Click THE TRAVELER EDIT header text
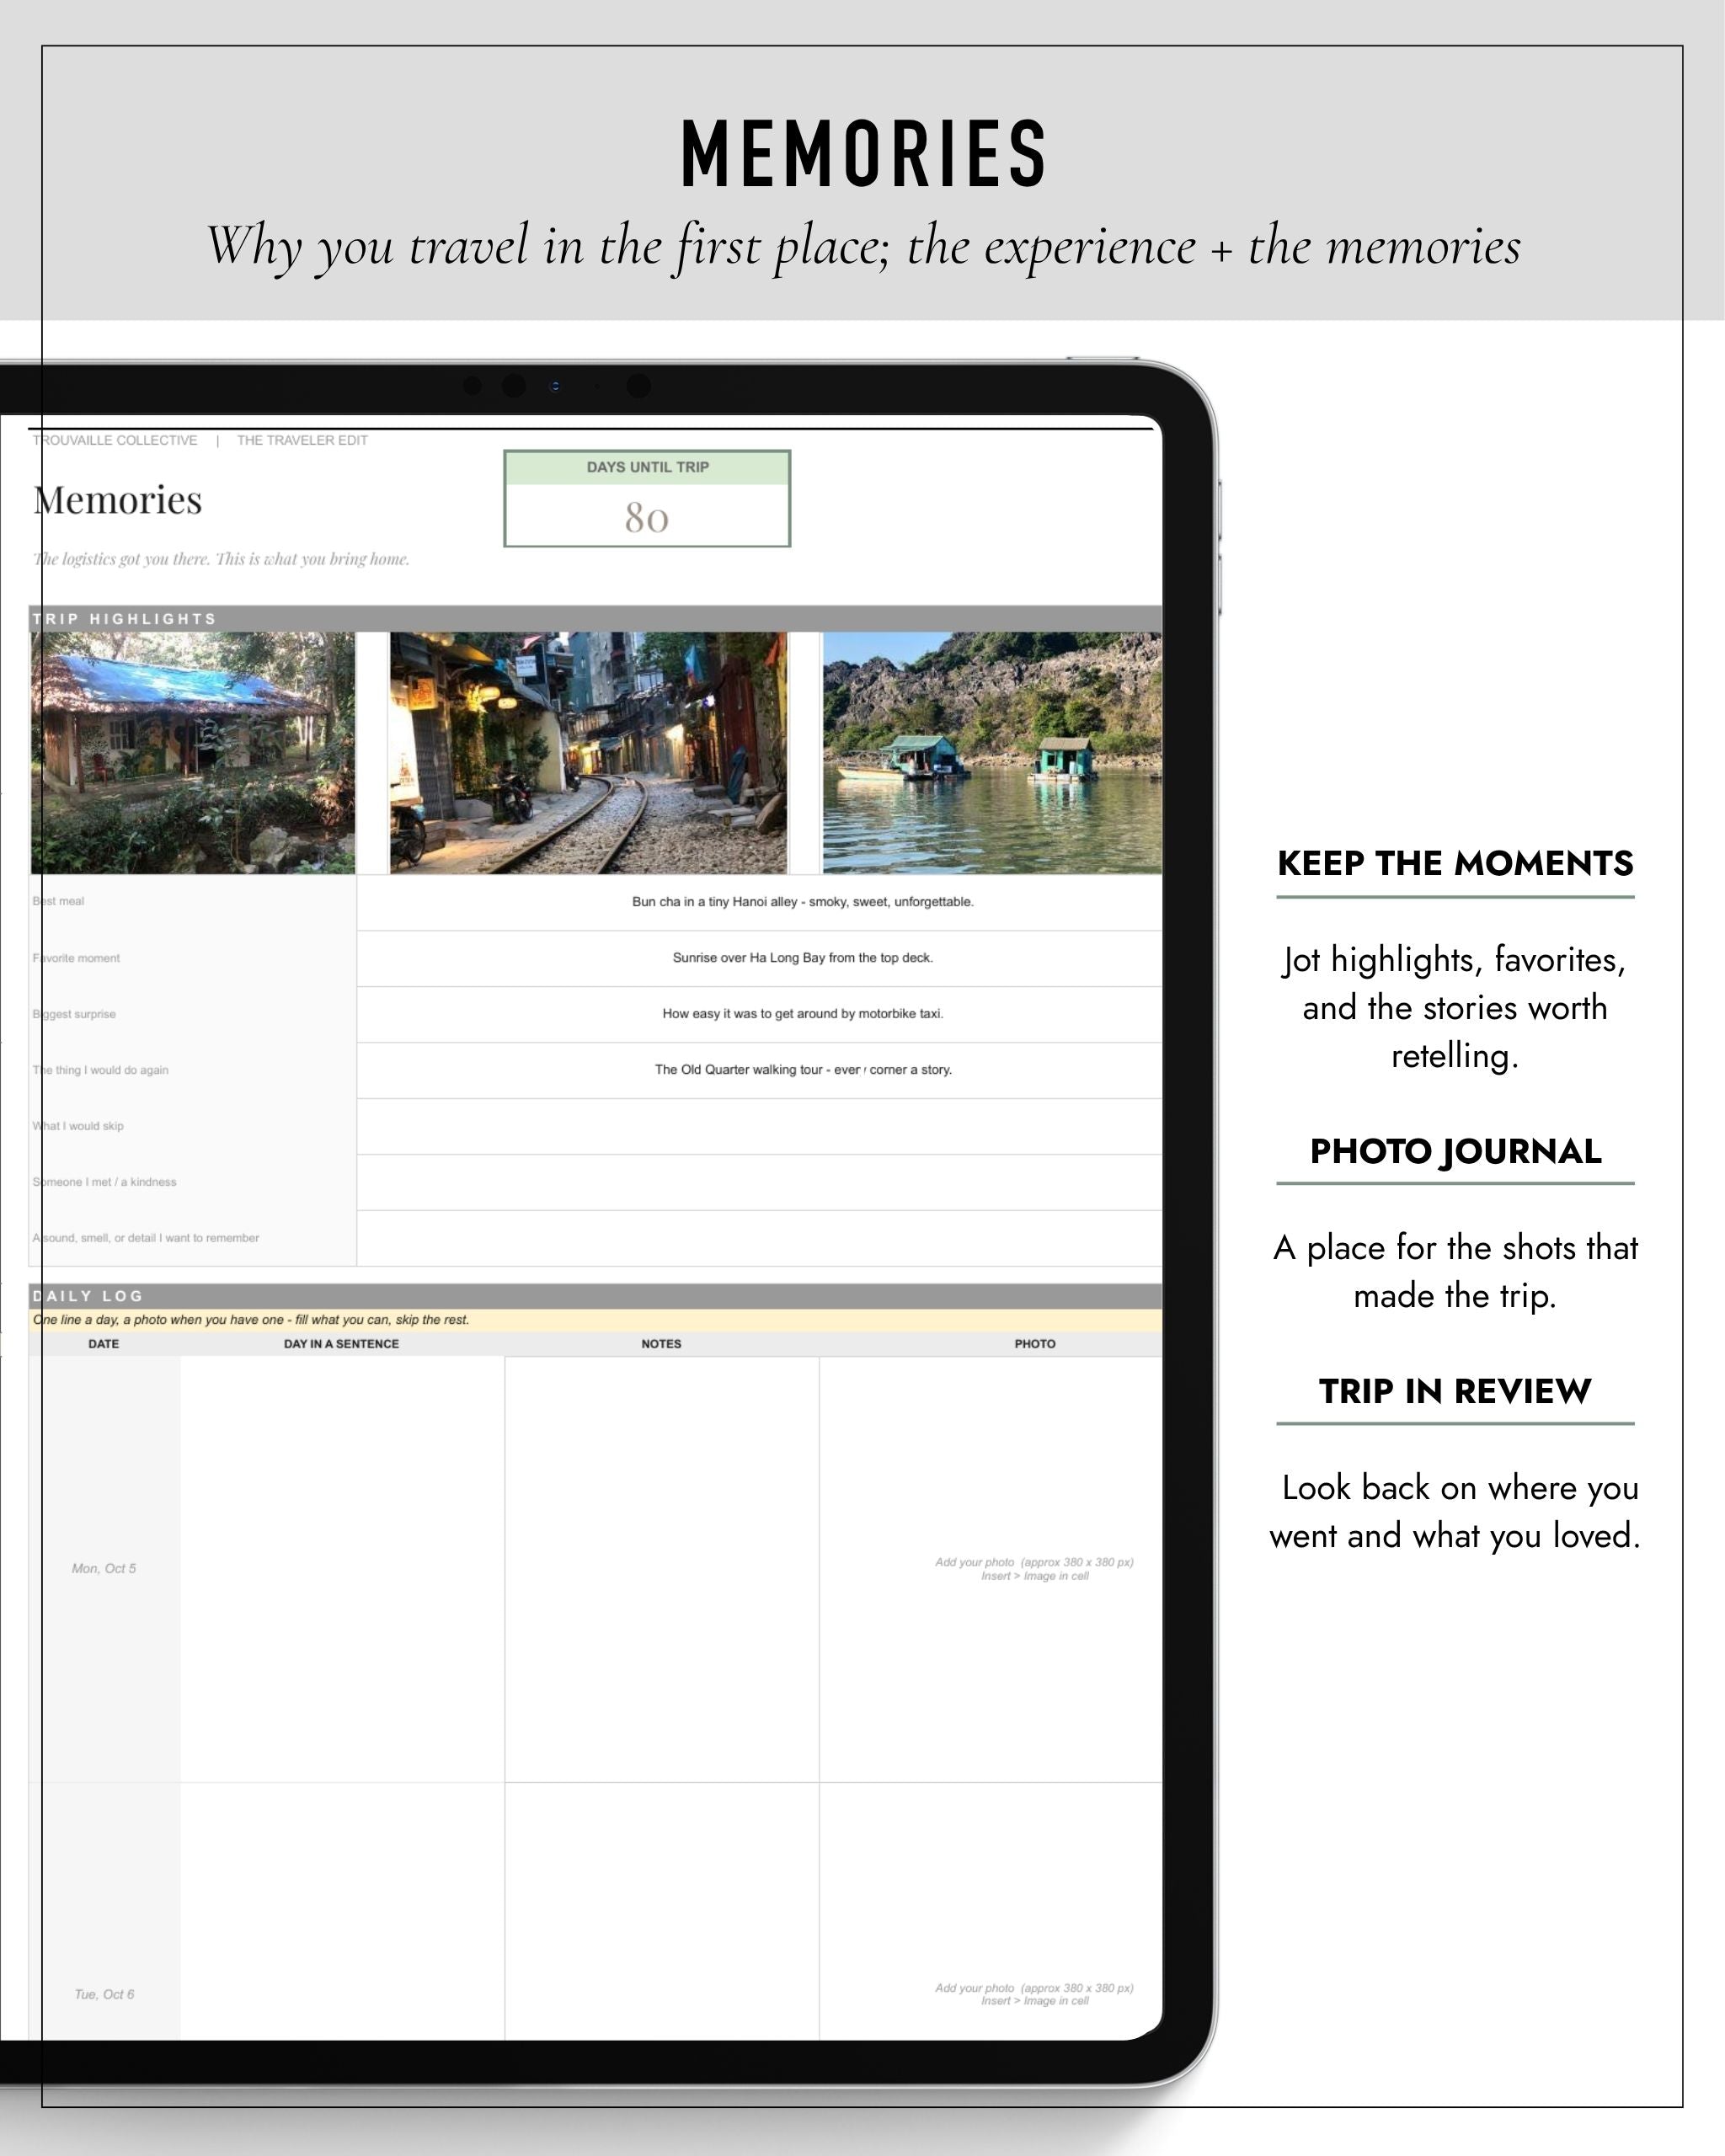 [302, 440]
